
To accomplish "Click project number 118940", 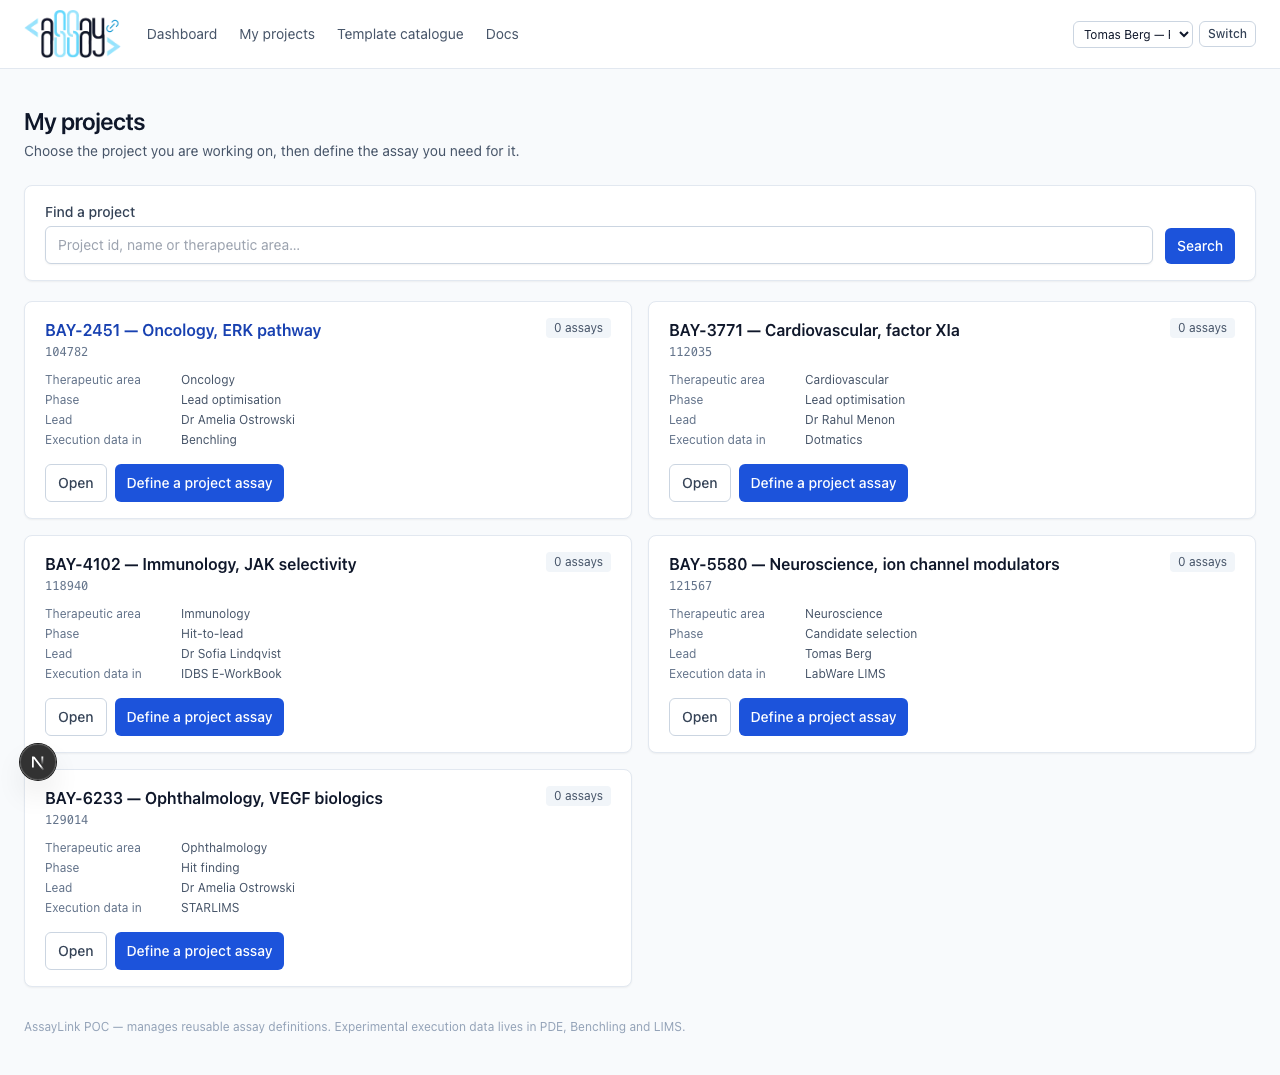I will (67, 586).
